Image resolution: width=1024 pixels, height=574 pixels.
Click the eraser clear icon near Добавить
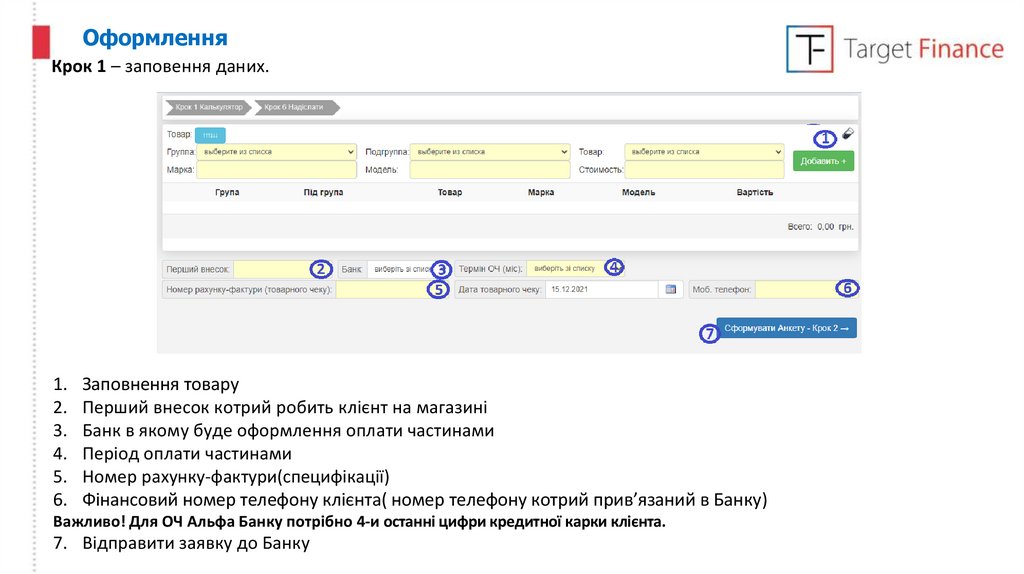pyautogui.click(x=848, y=134)
